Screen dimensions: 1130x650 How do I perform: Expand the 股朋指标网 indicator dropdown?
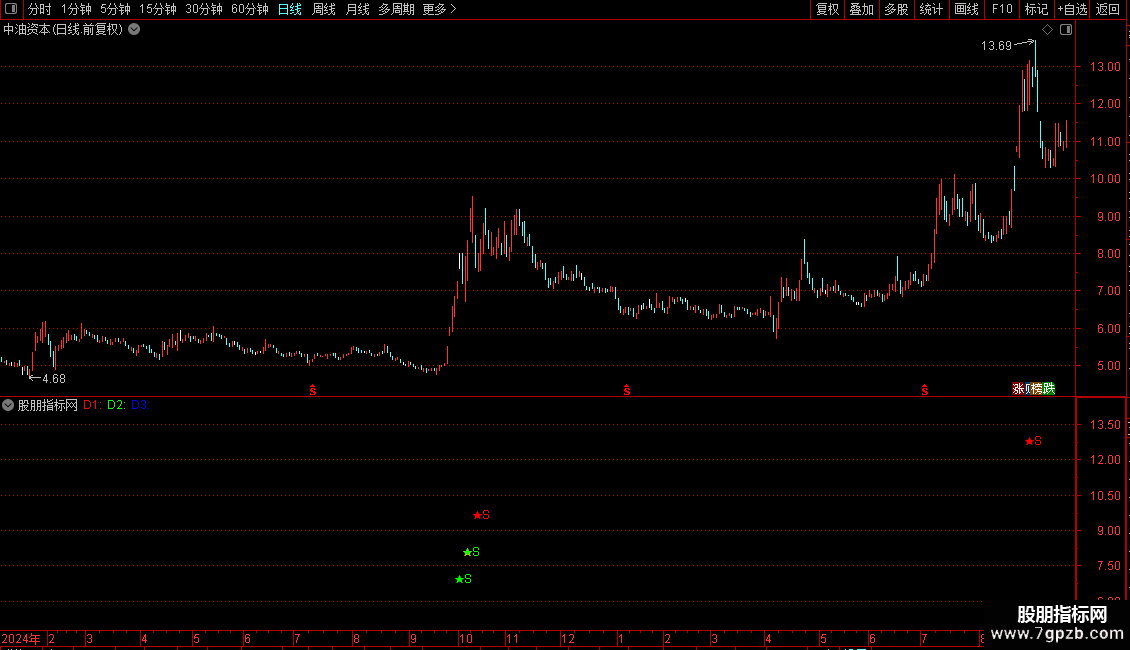8,405
